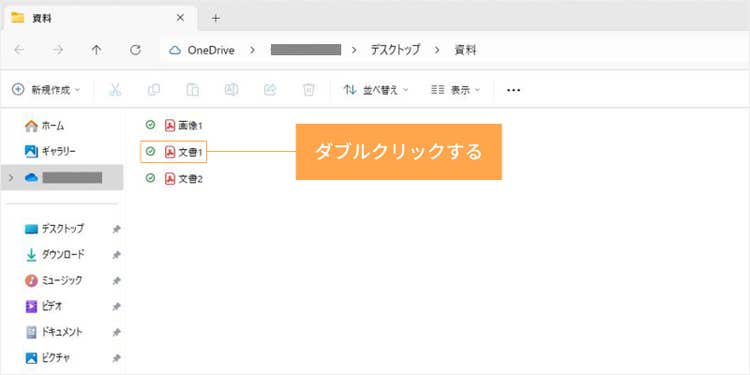
Task: Click the sync status checkmark for 文書1
Action: pyautogui.click(x=150, y=152)
